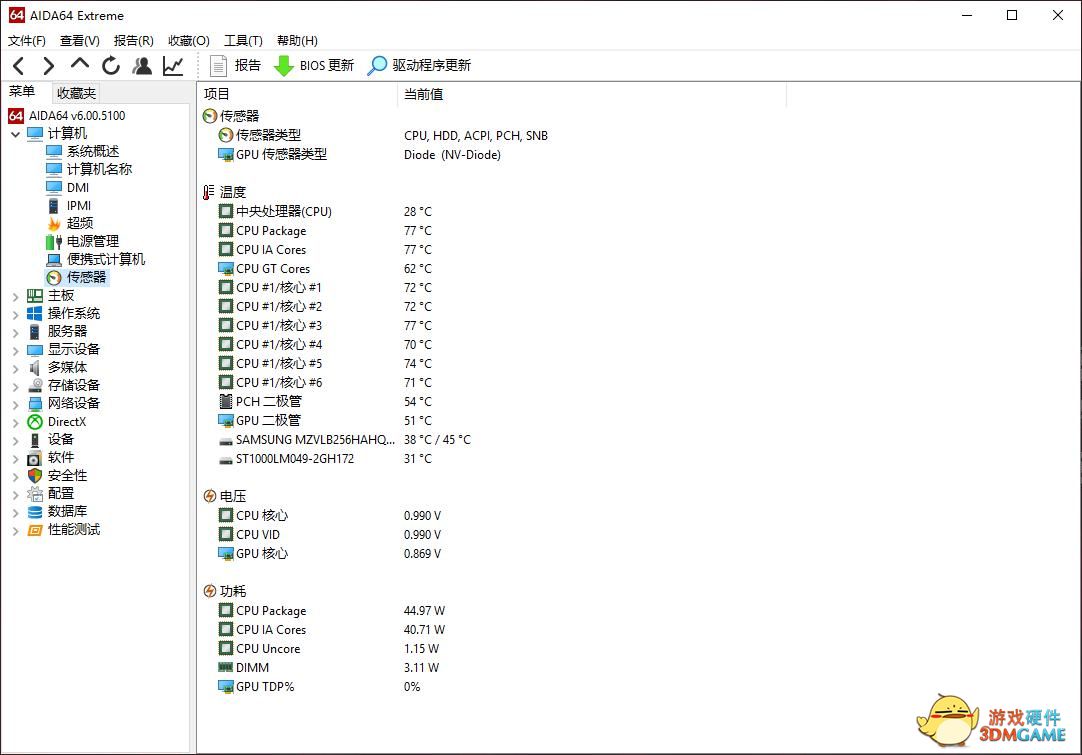1082x755 pixels.
Task: Click the laptop icon next to 便携式计算机
Action: (x=54, y=259)
